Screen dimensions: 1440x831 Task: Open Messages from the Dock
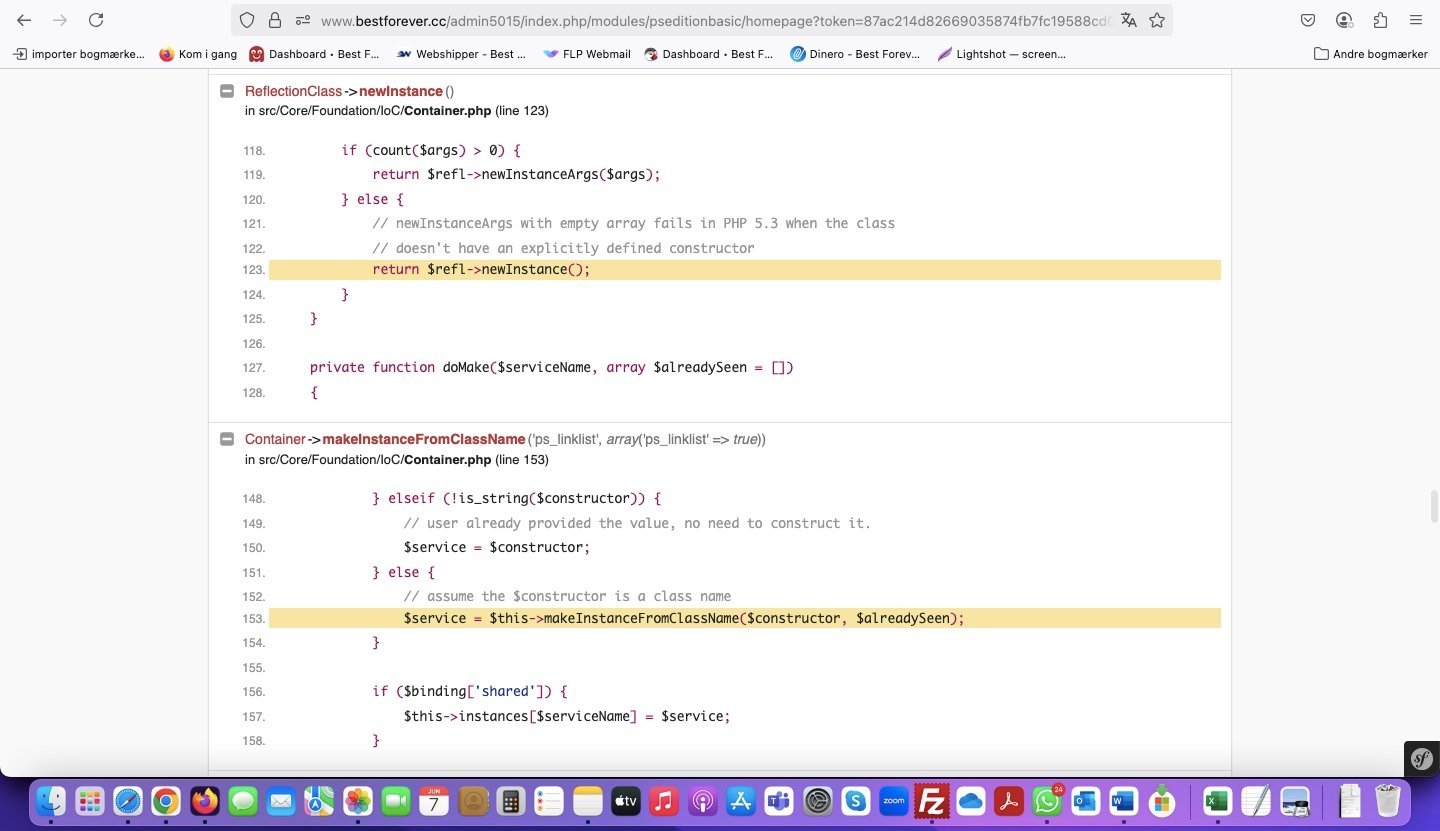click(x=243, y=801)
